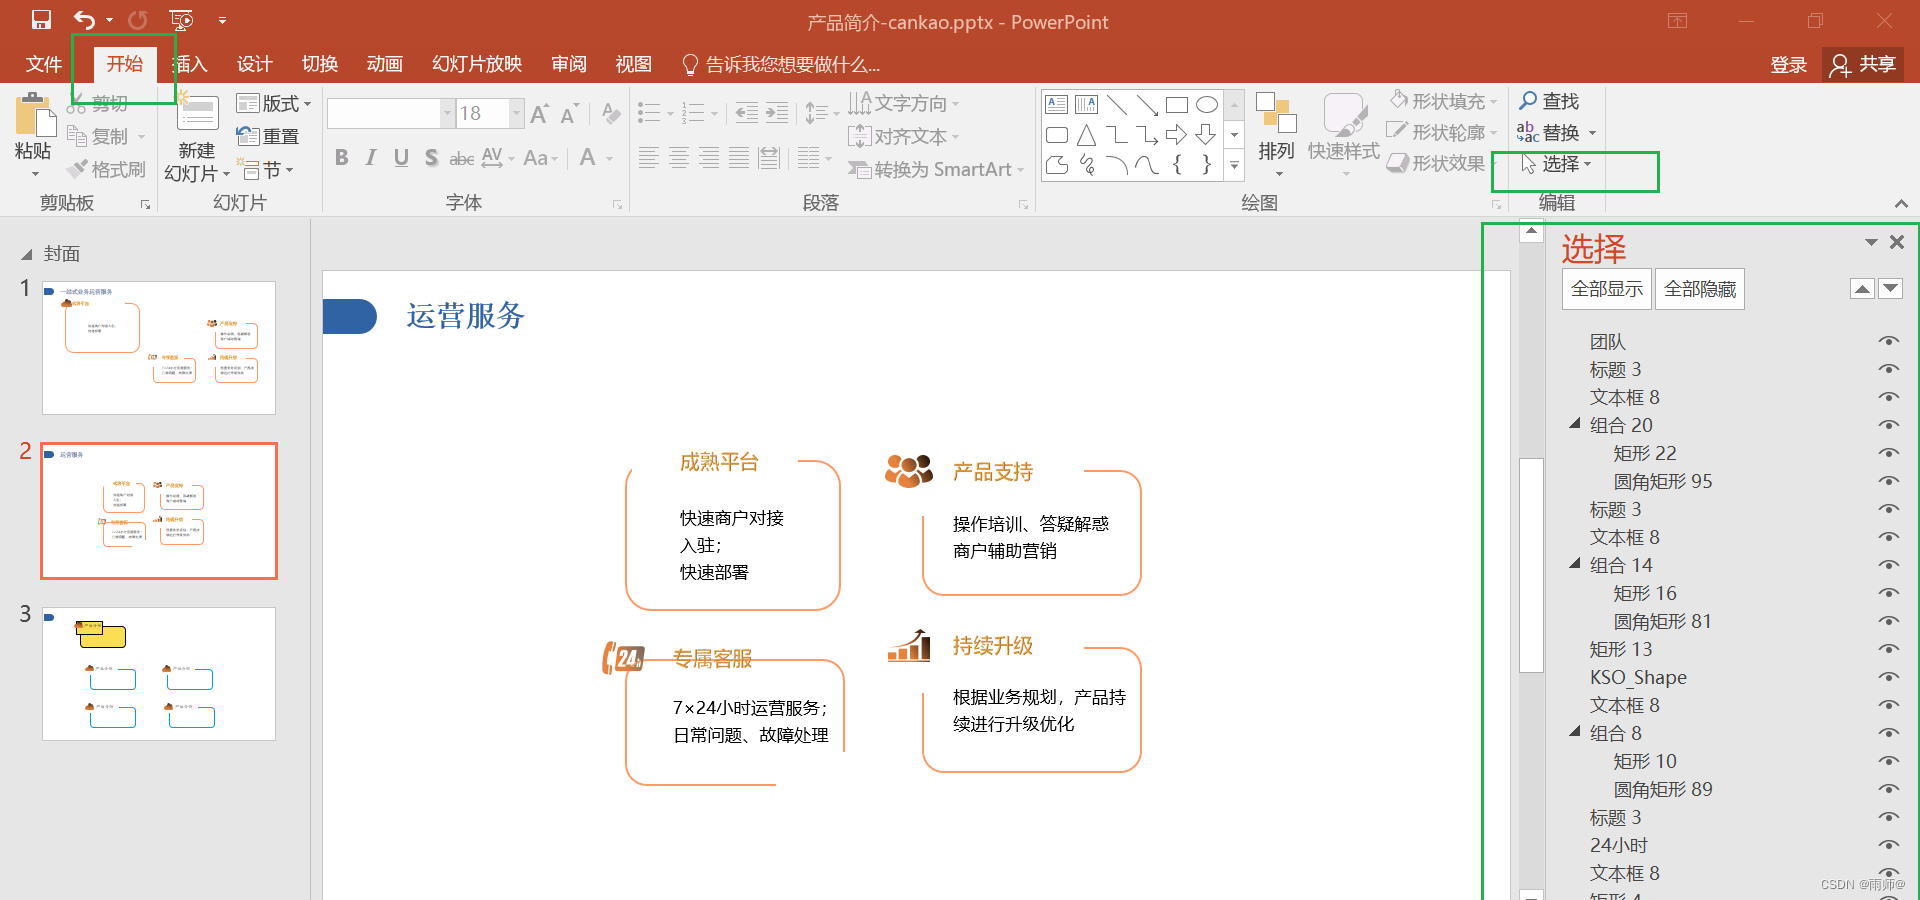Click the Find (查找) search icon
This screenshot has height=900, width=1920.
coord(1528,101)
